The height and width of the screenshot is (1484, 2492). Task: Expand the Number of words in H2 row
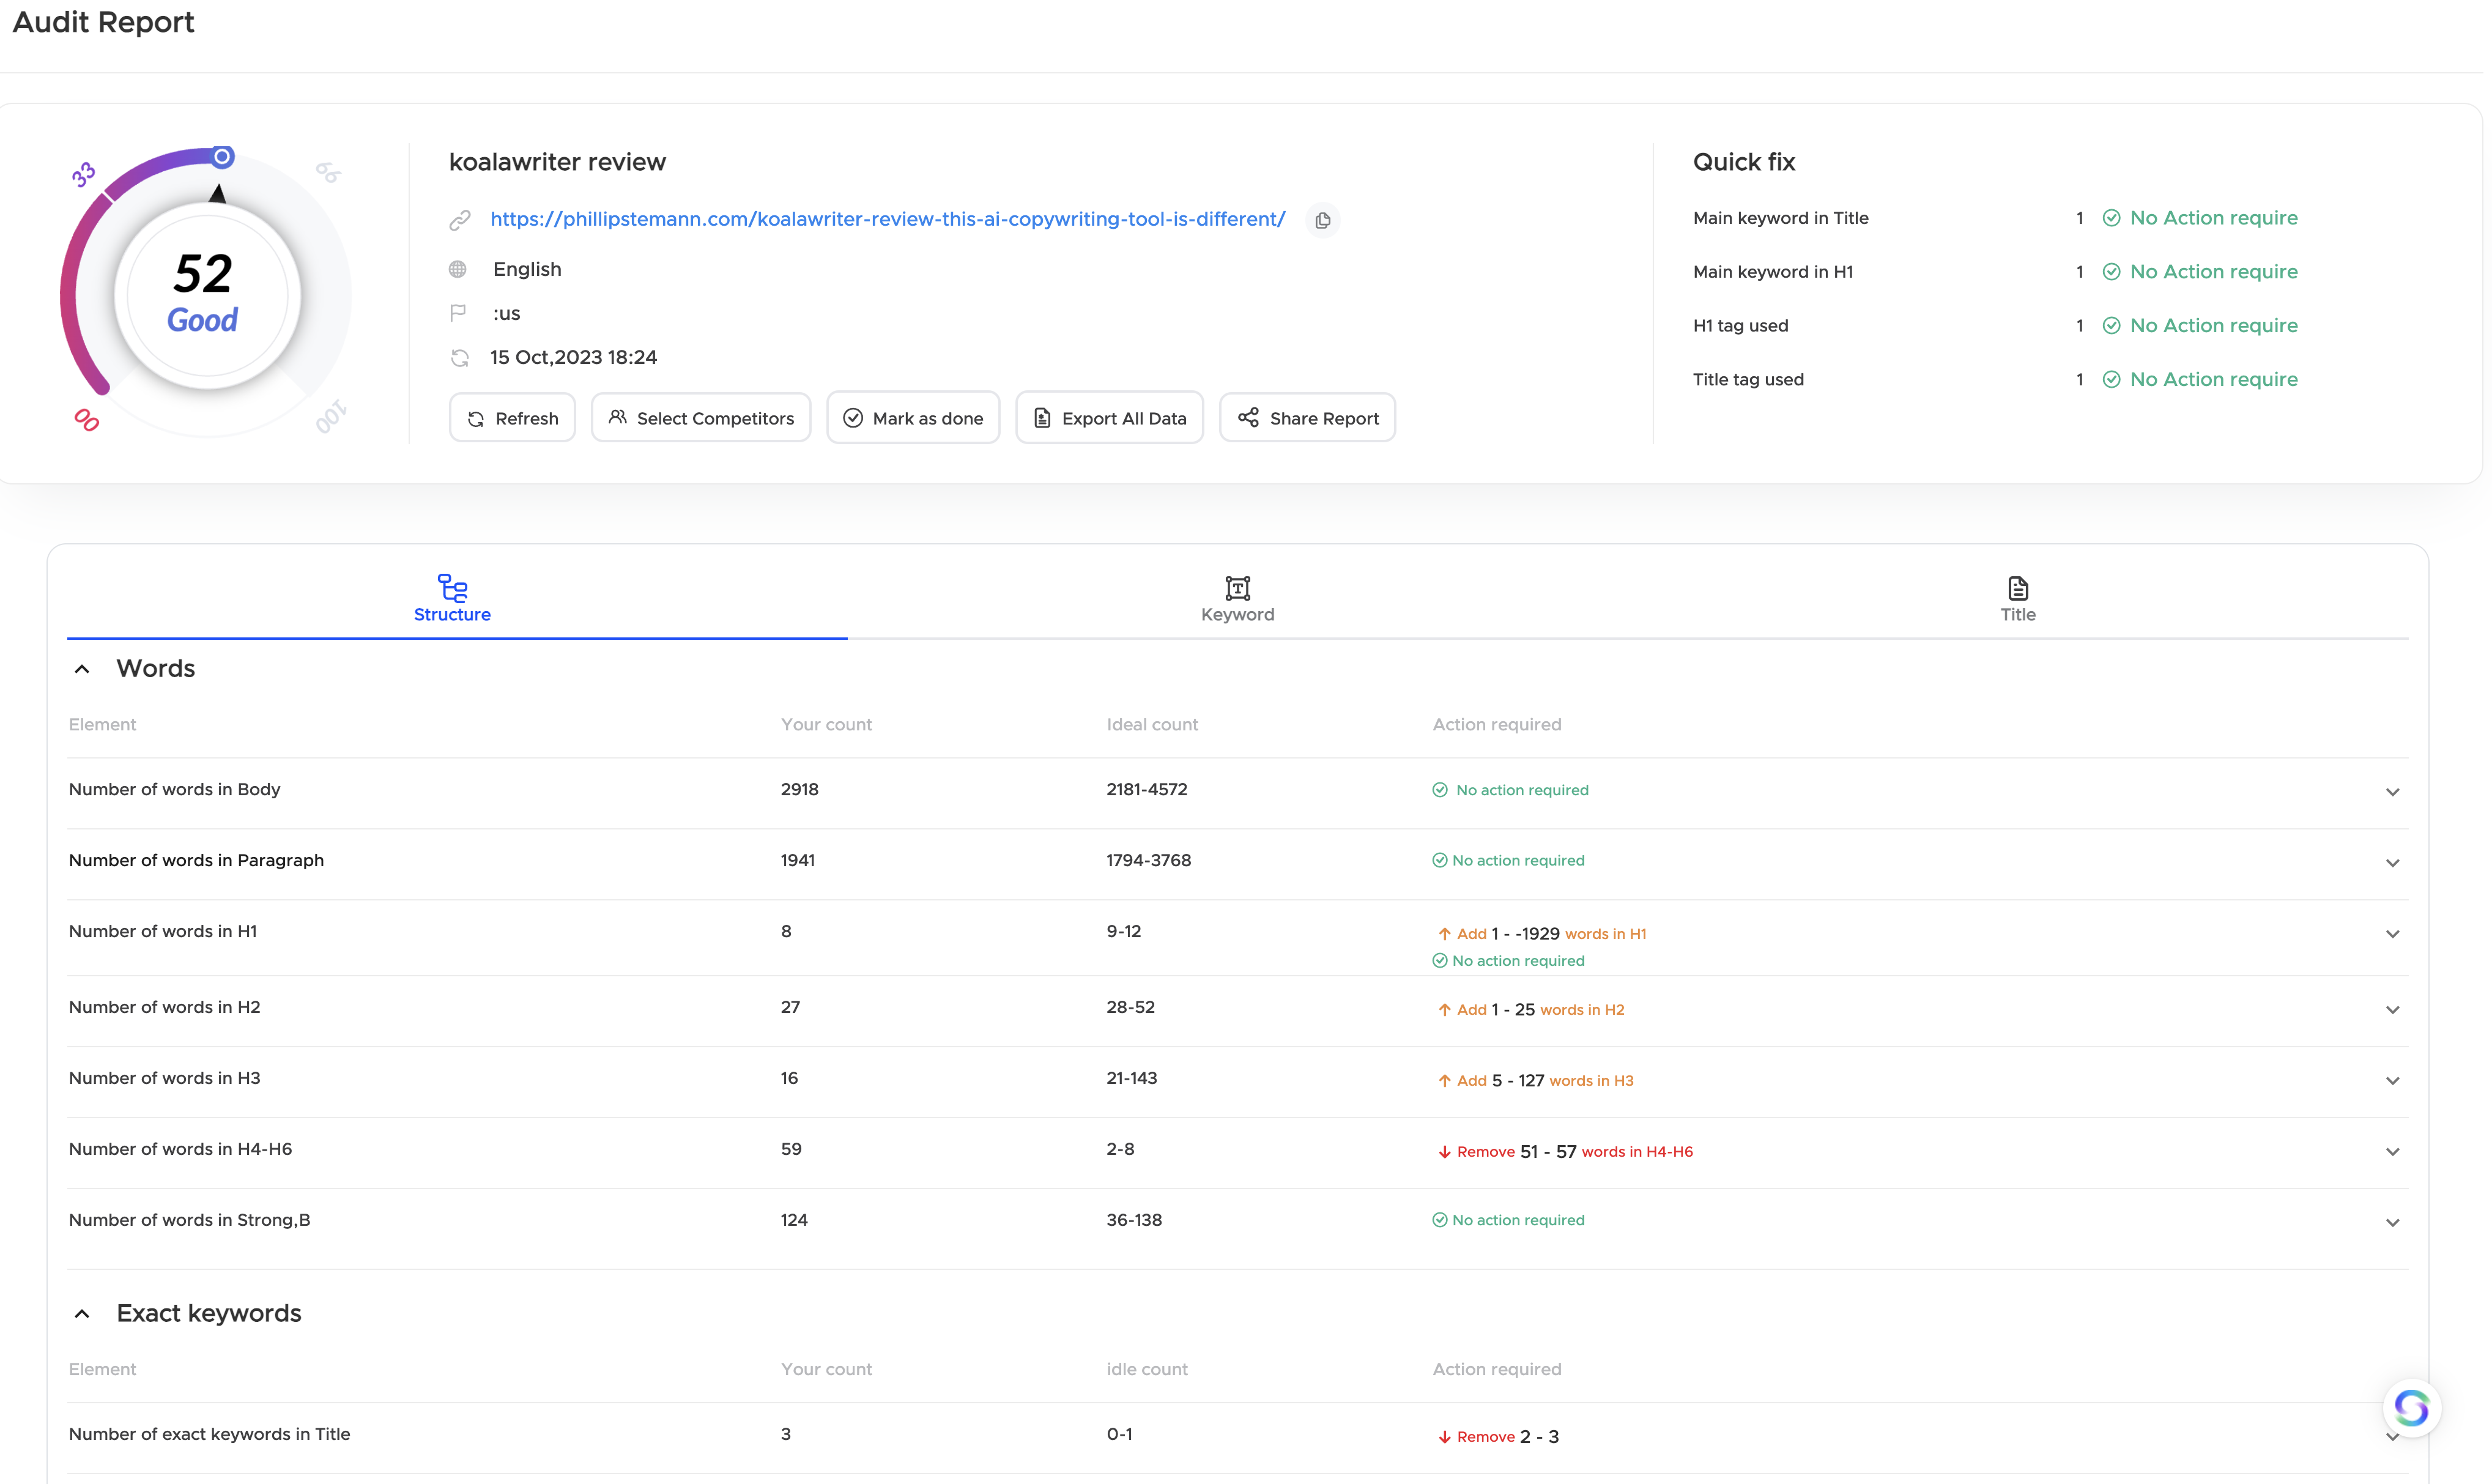pos(2392,1010)
